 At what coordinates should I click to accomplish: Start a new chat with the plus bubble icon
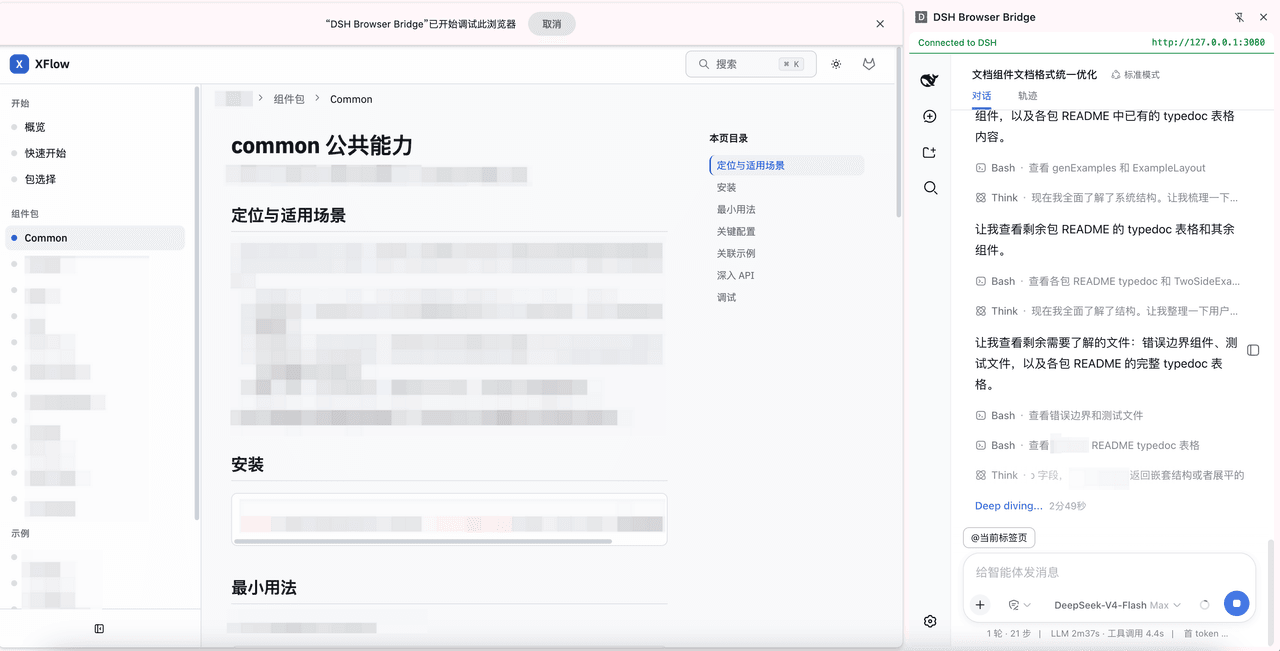tap(930, 117)
